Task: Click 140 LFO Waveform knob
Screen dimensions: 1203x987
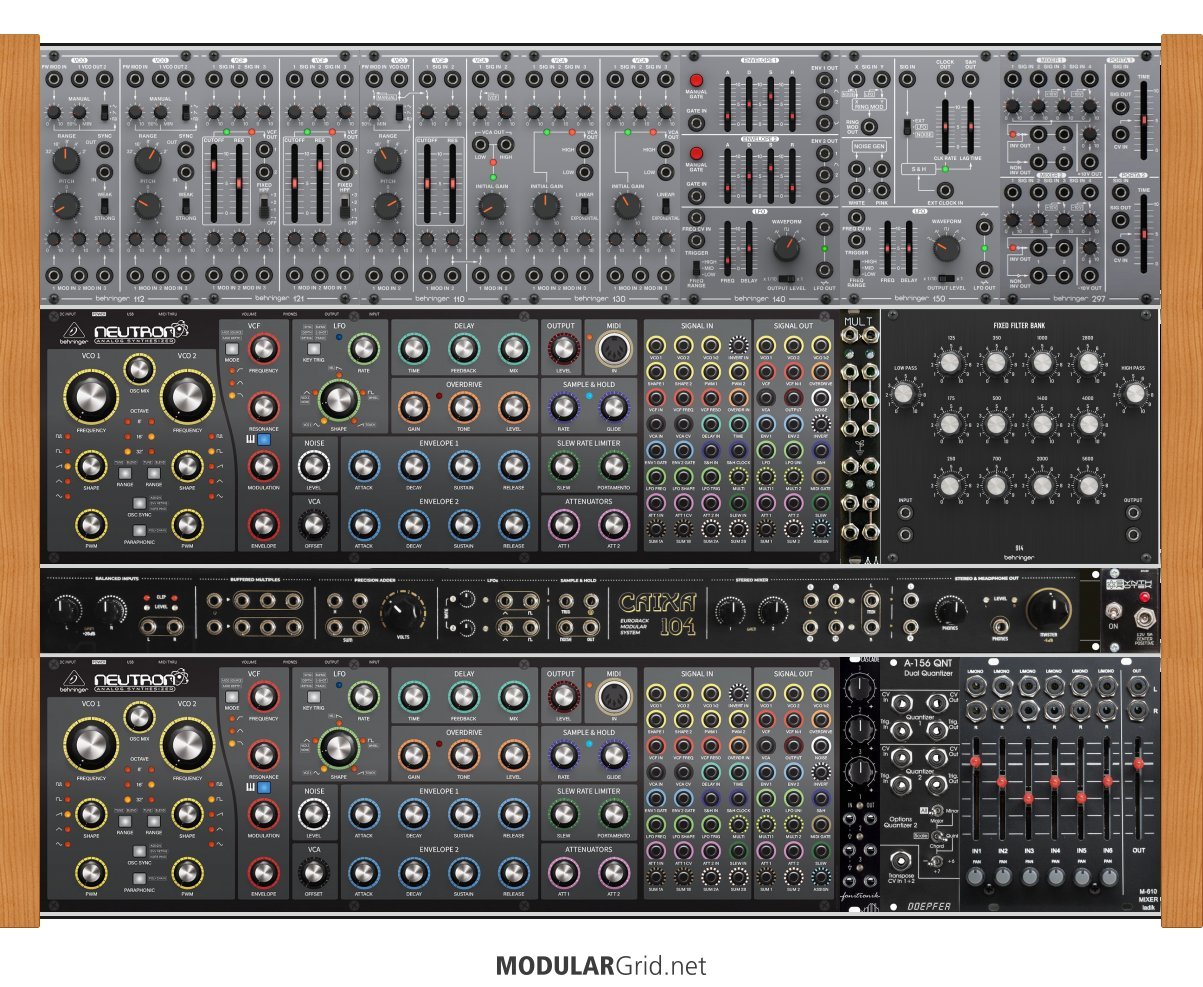Action: pyautogui.click(x=788, y=248)
